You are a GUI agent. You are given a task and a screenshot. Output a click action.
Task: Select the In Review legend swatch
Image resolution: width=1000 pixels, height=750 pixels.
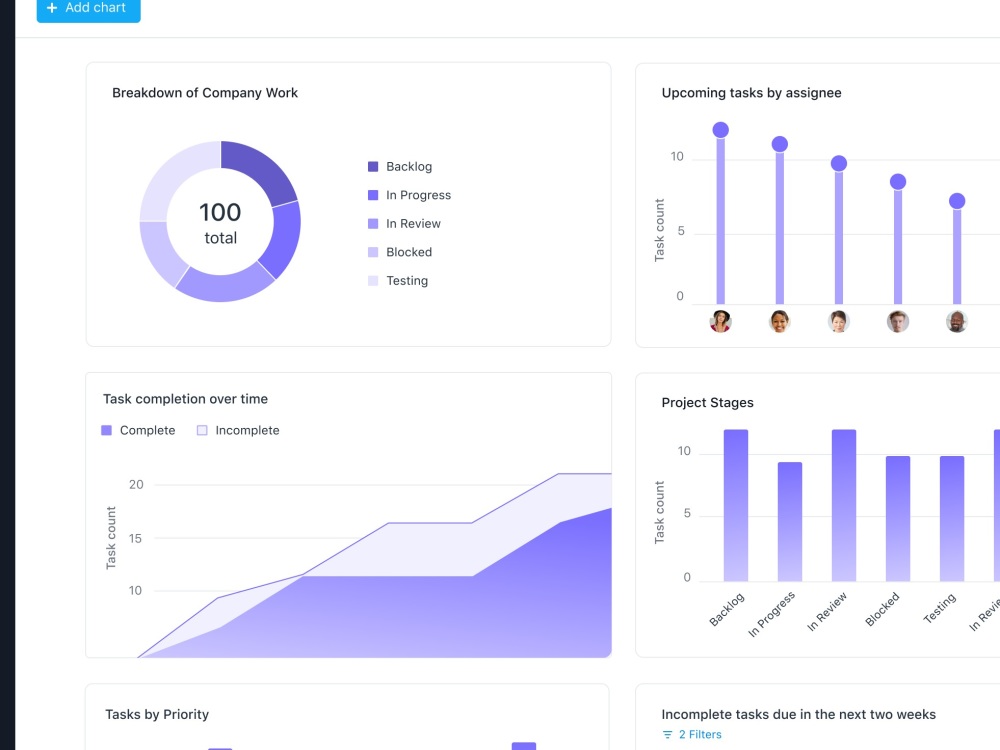click(373, 224)
